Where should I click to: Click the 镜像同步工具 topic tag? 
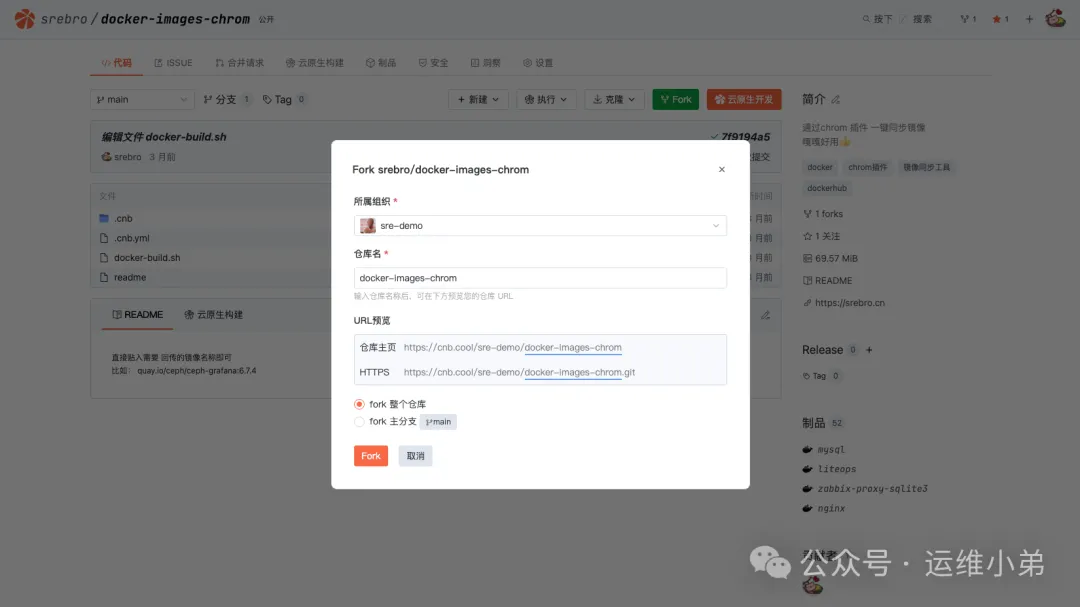926,167
